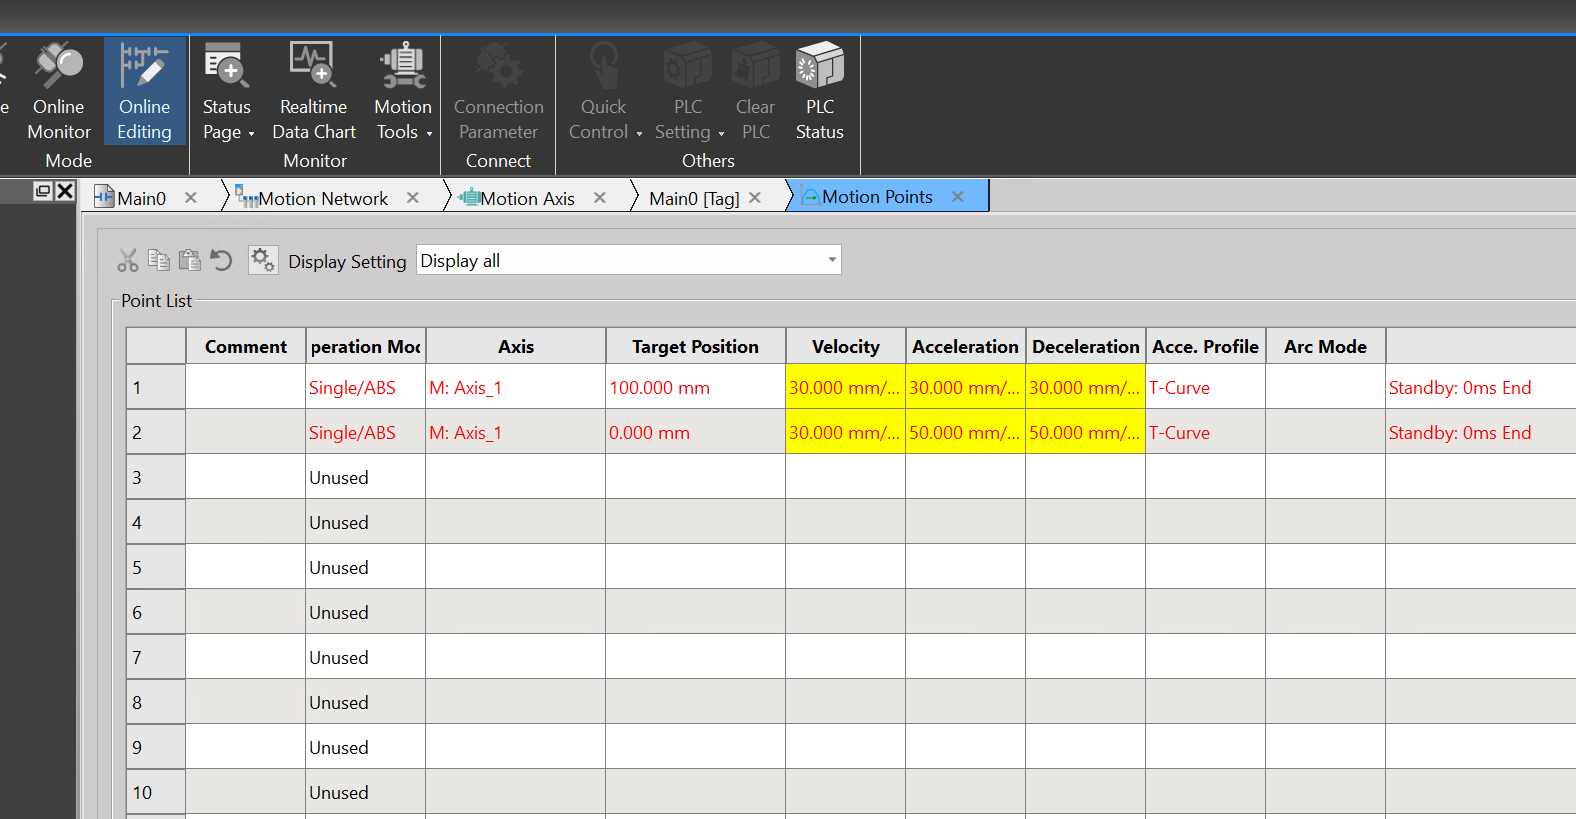Click the Acceleration column header
1576x819 pixels.
tap(965, 347)
